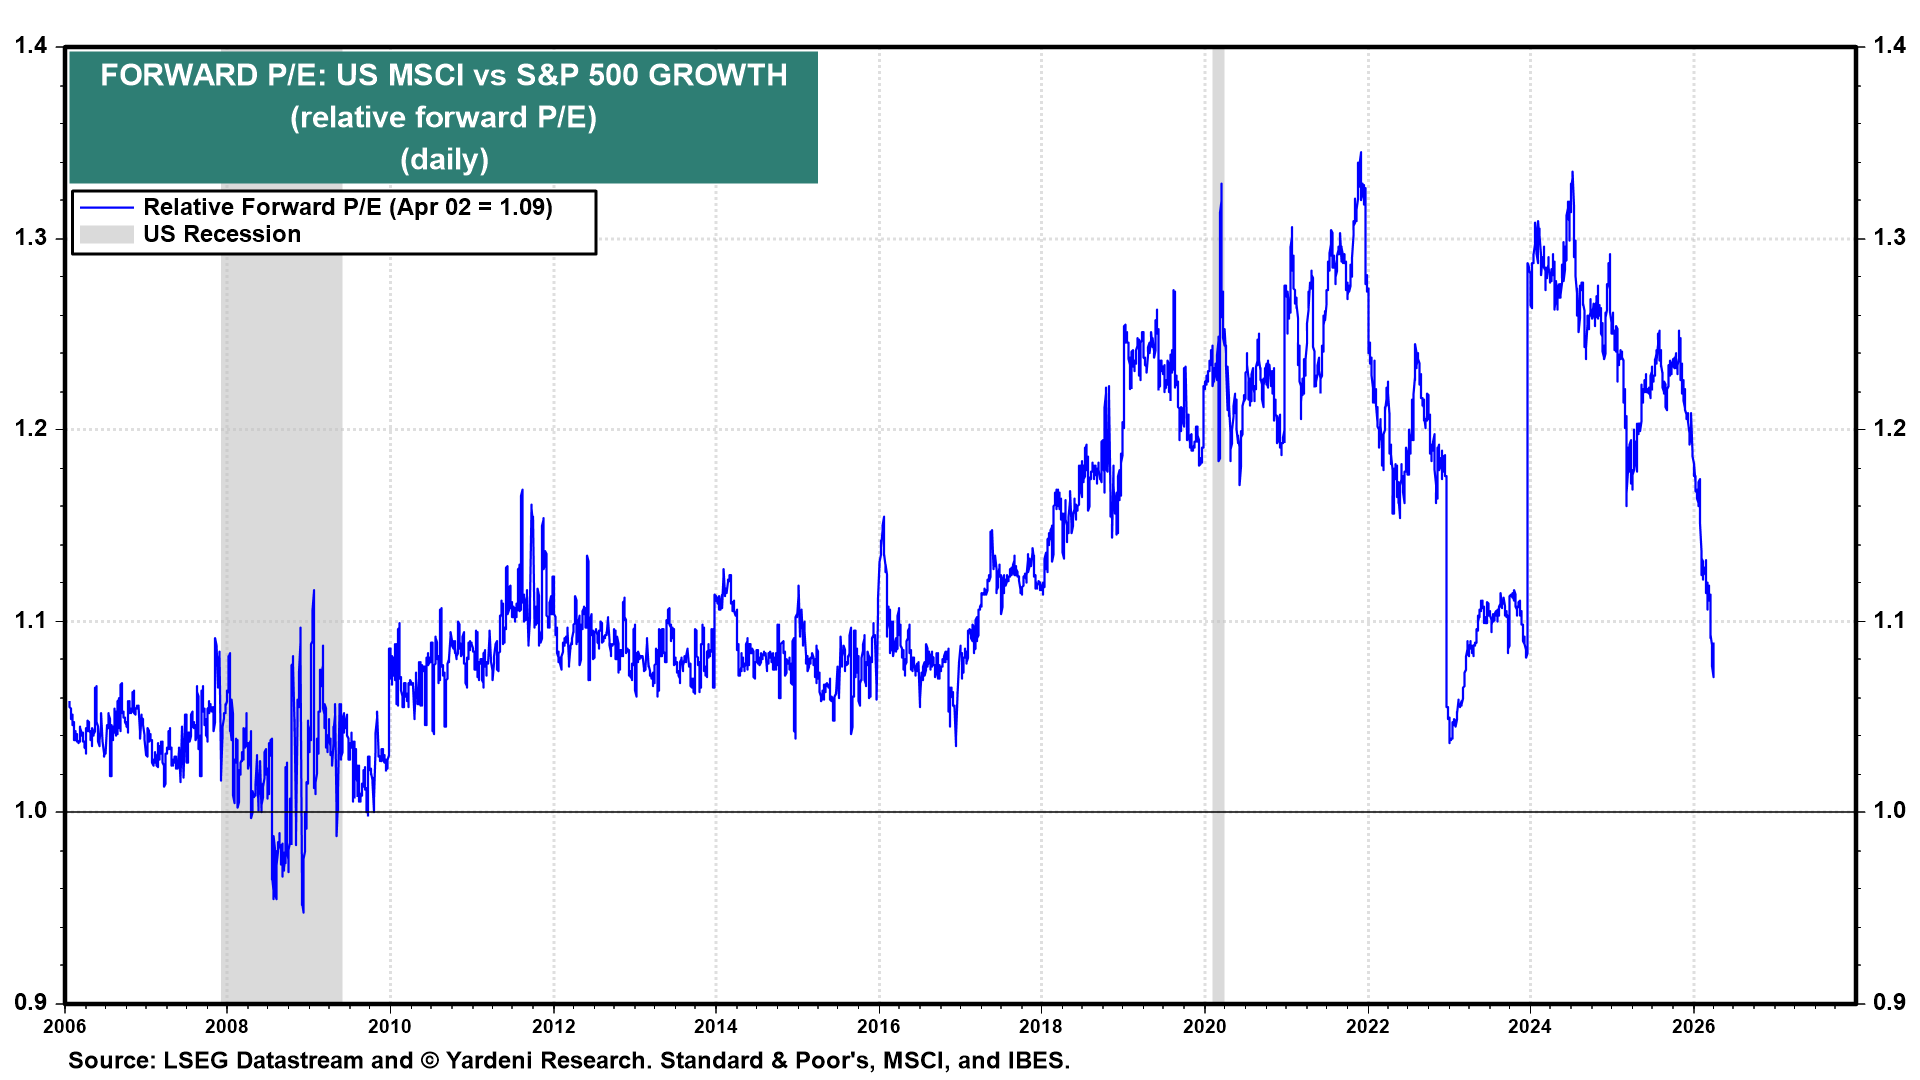Screen dimensions: 1920x1080
Task: Select the 2016 x-axis label
Action: (881, 1026)
